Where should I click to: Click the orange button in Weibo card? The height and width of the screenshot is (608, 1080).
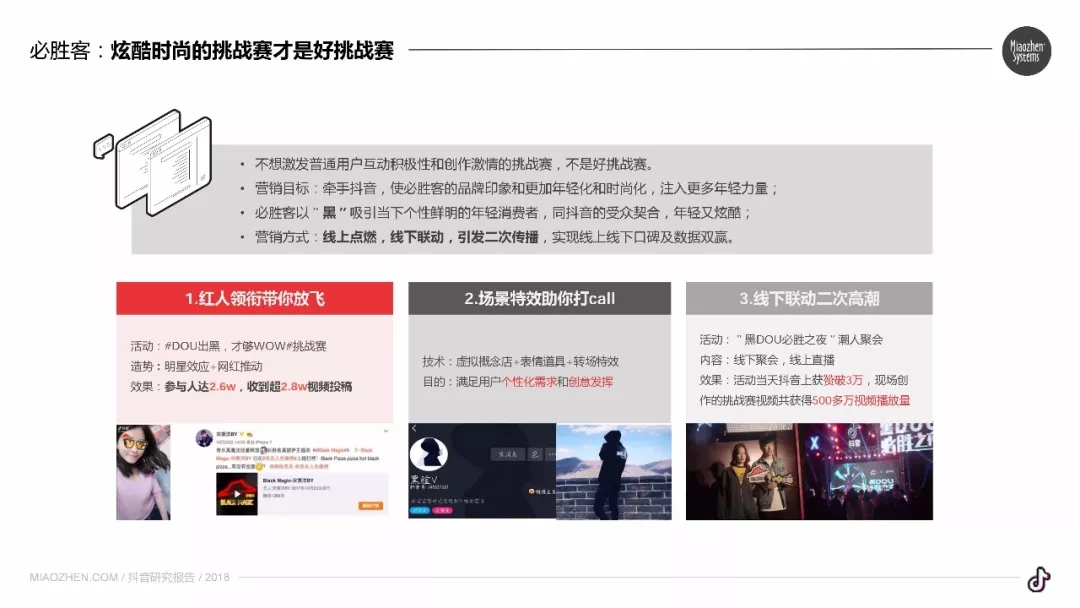(371, 507)
